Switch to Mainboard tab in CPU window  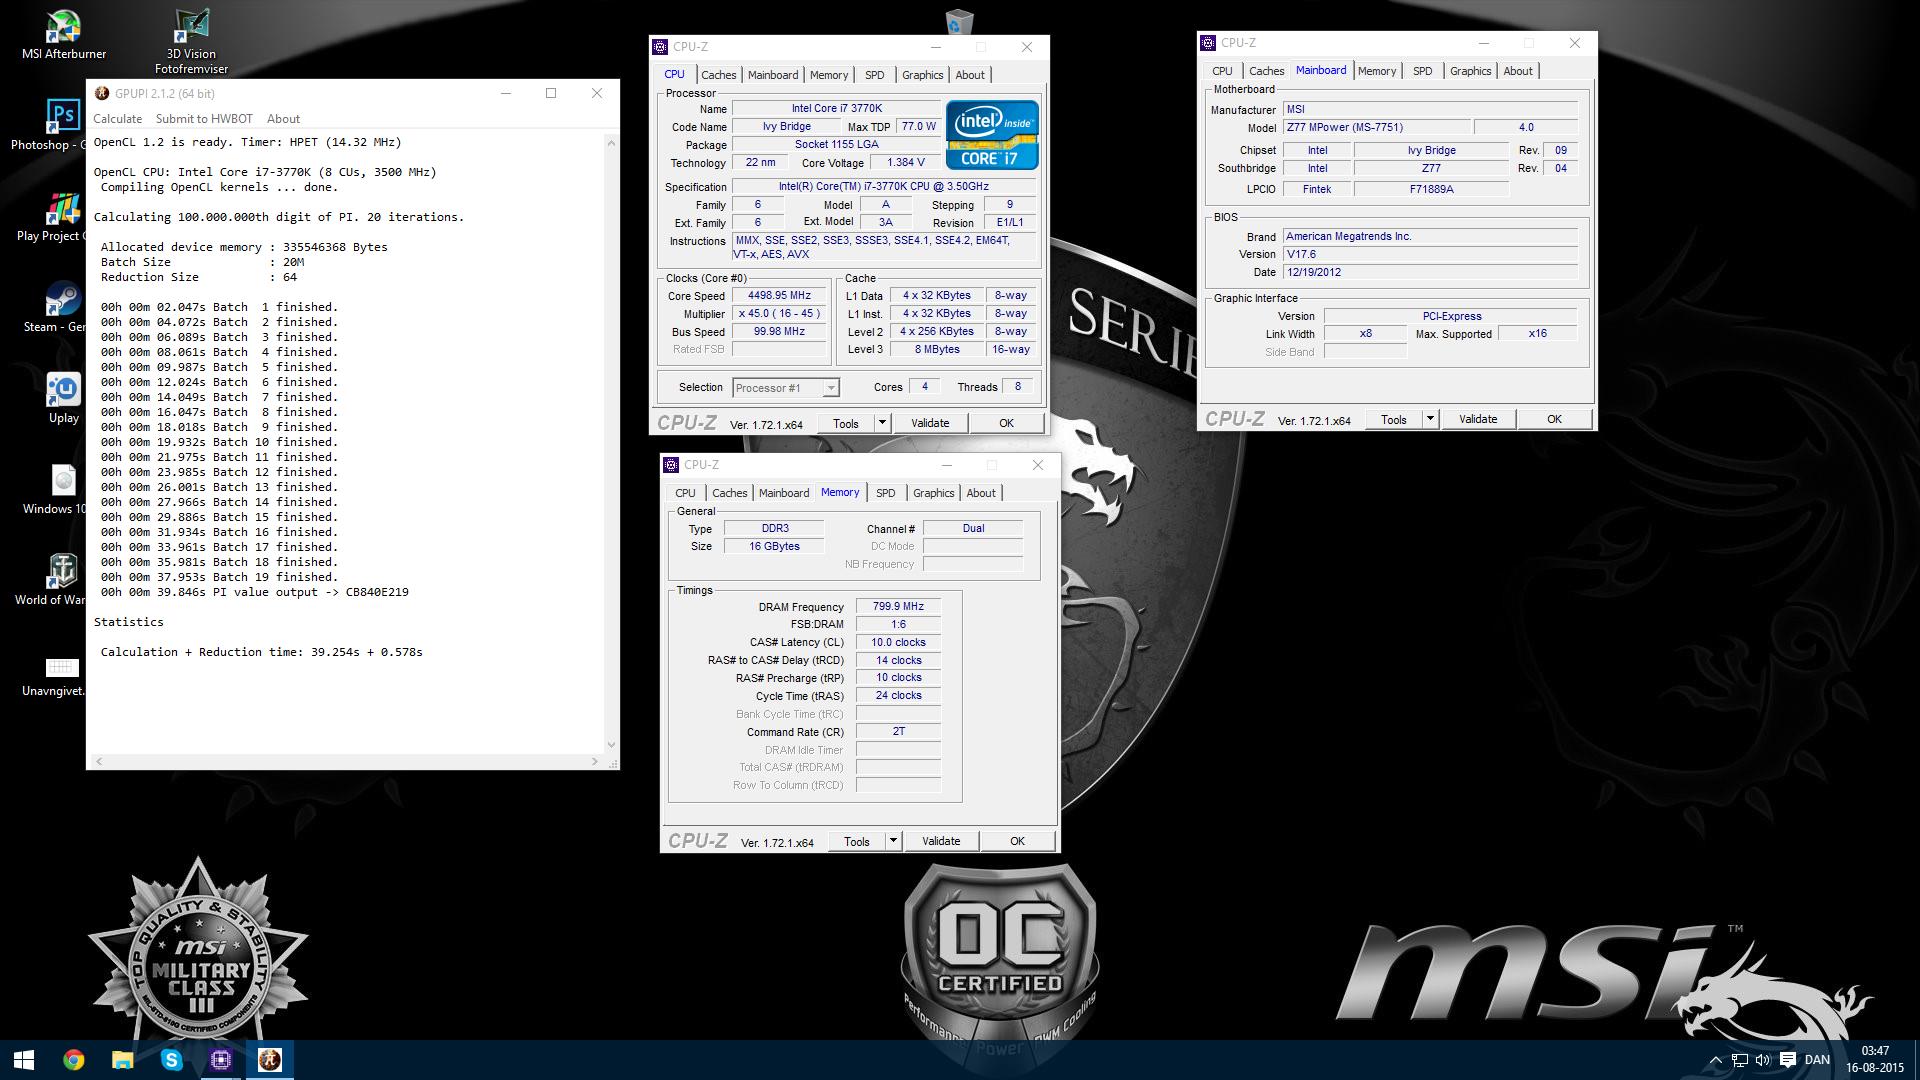coord(773,75)
